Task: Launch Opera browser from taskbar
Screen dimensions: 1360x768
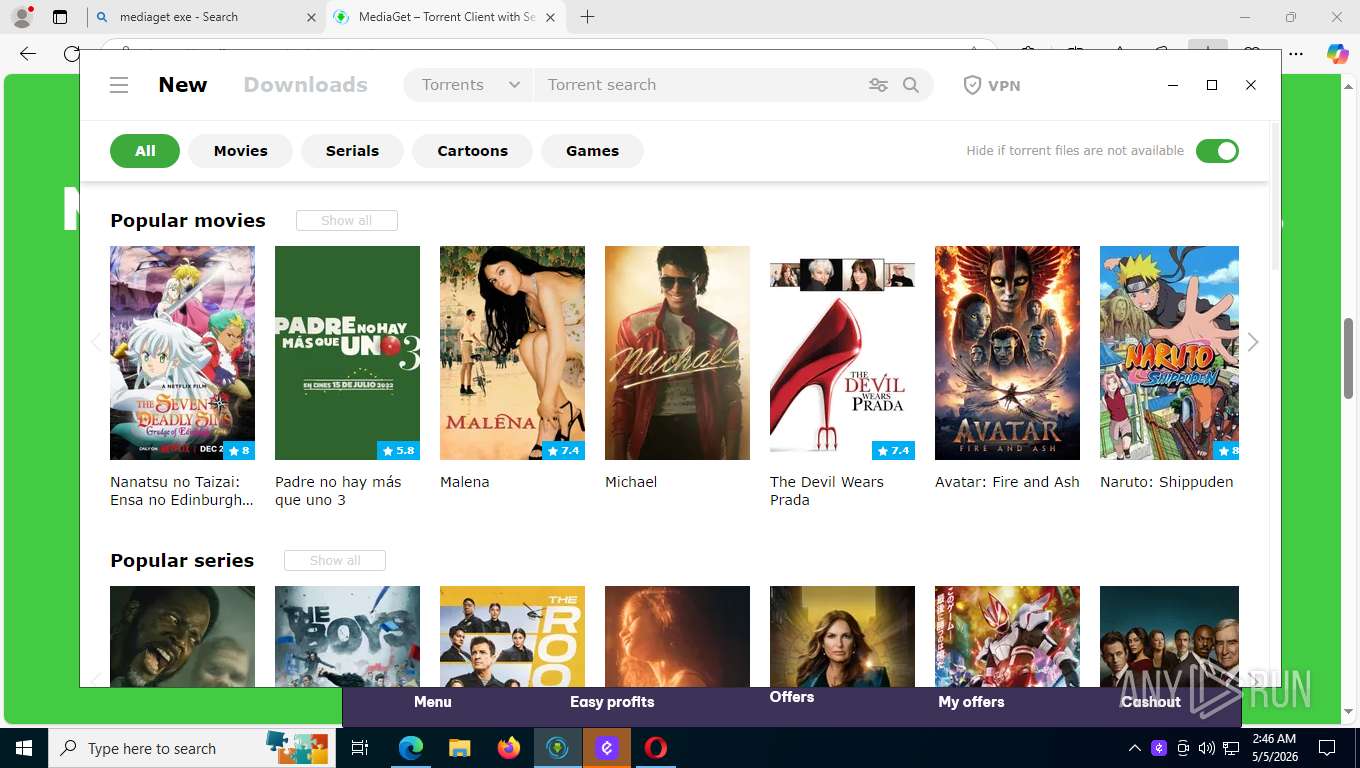Action: (x=656, y=748)
